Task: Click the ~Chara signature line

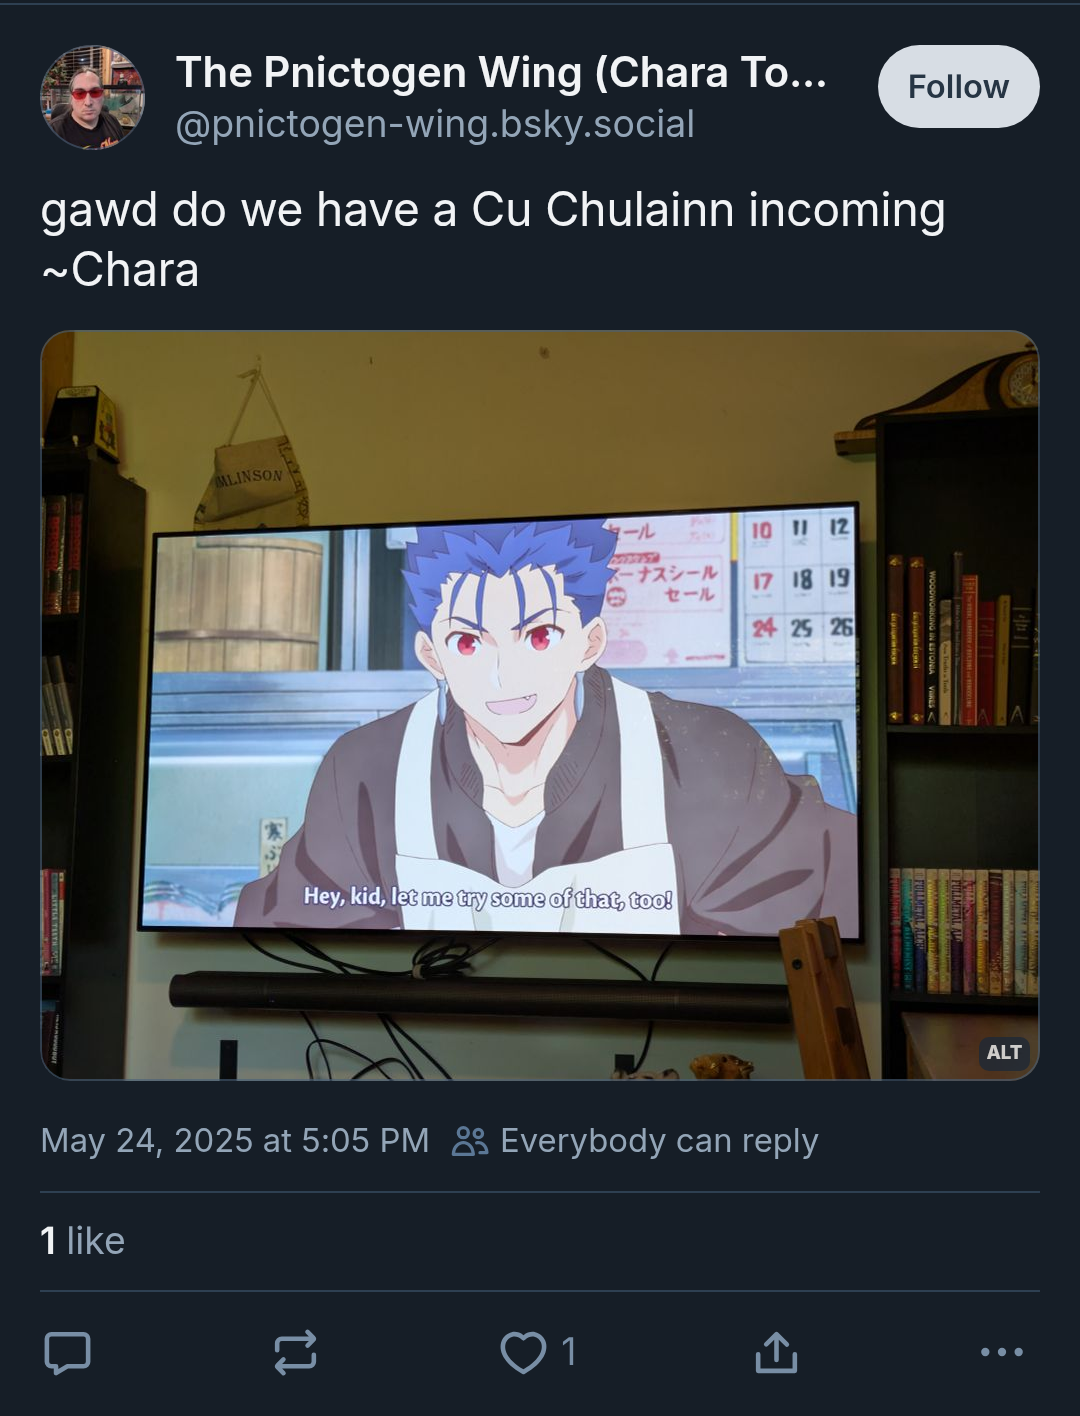Action: point(120,270)
